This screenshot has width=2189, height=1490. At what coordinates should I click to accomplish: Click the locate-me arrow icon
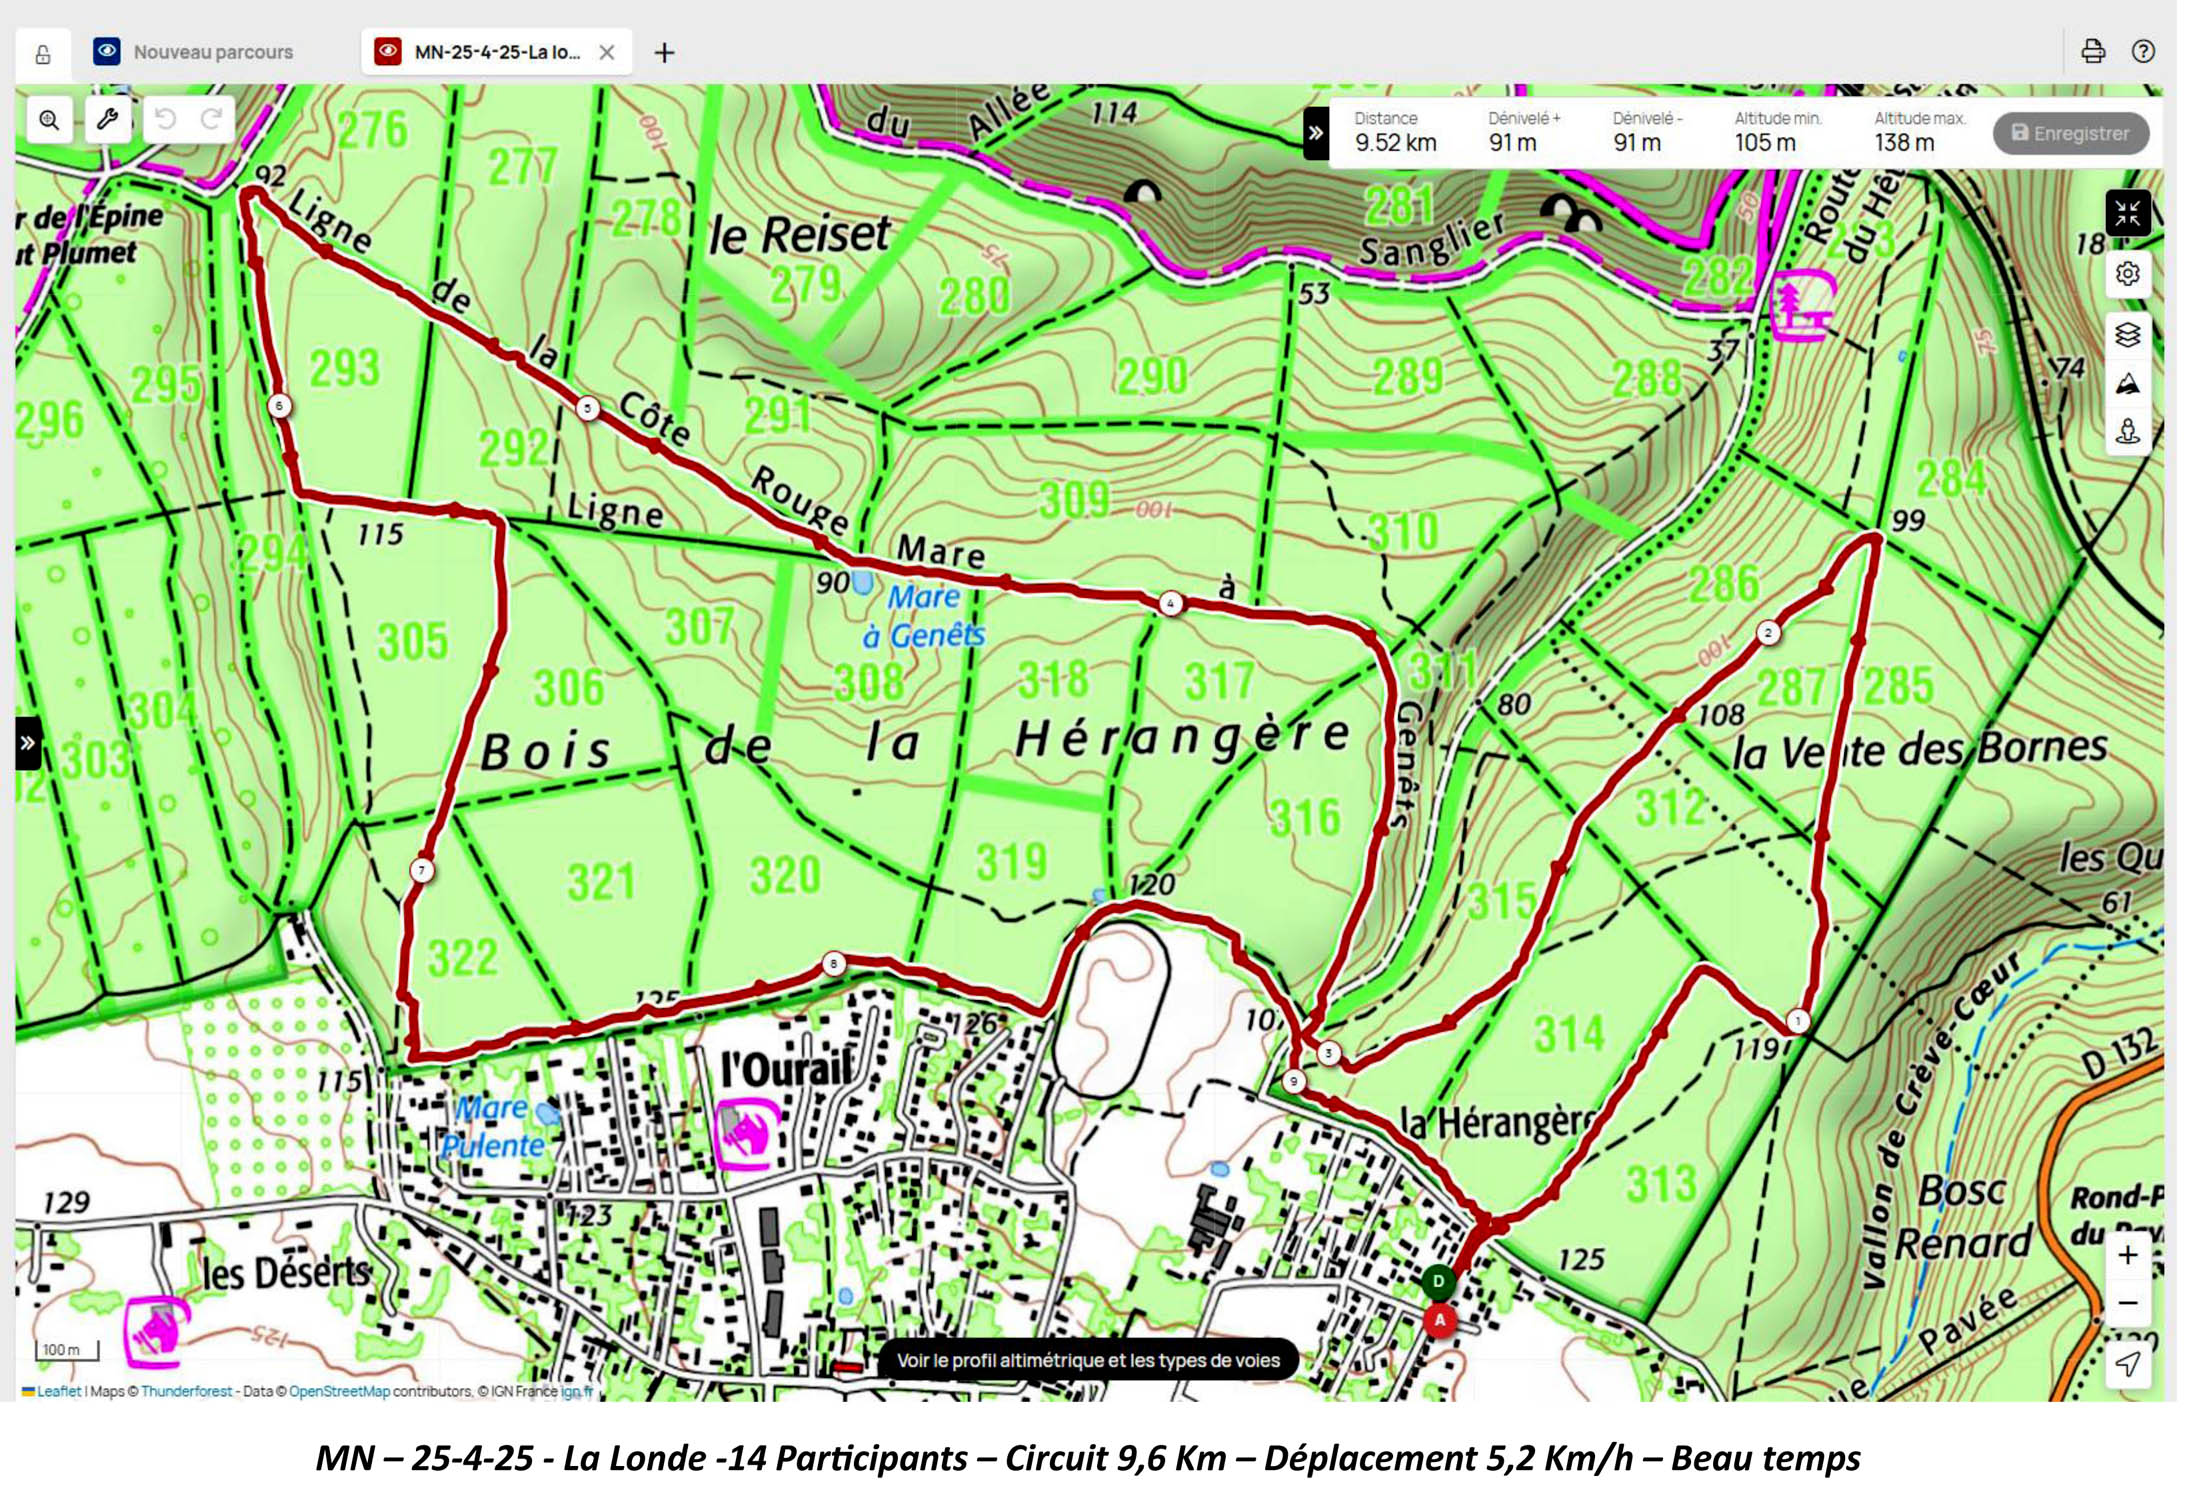(x=2127, y=1363)
